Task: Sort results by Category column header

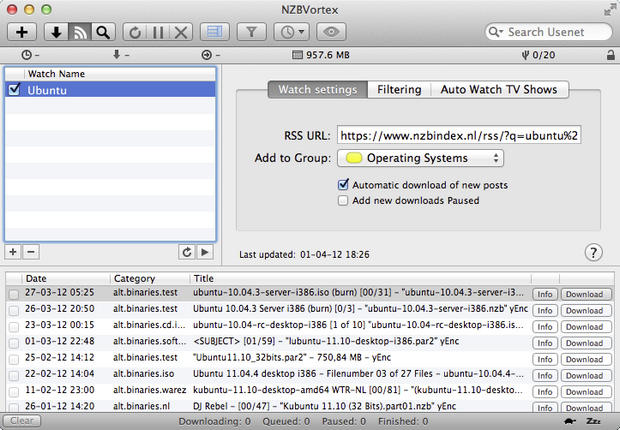Action: pyautogui.click(x=150, y=278)
